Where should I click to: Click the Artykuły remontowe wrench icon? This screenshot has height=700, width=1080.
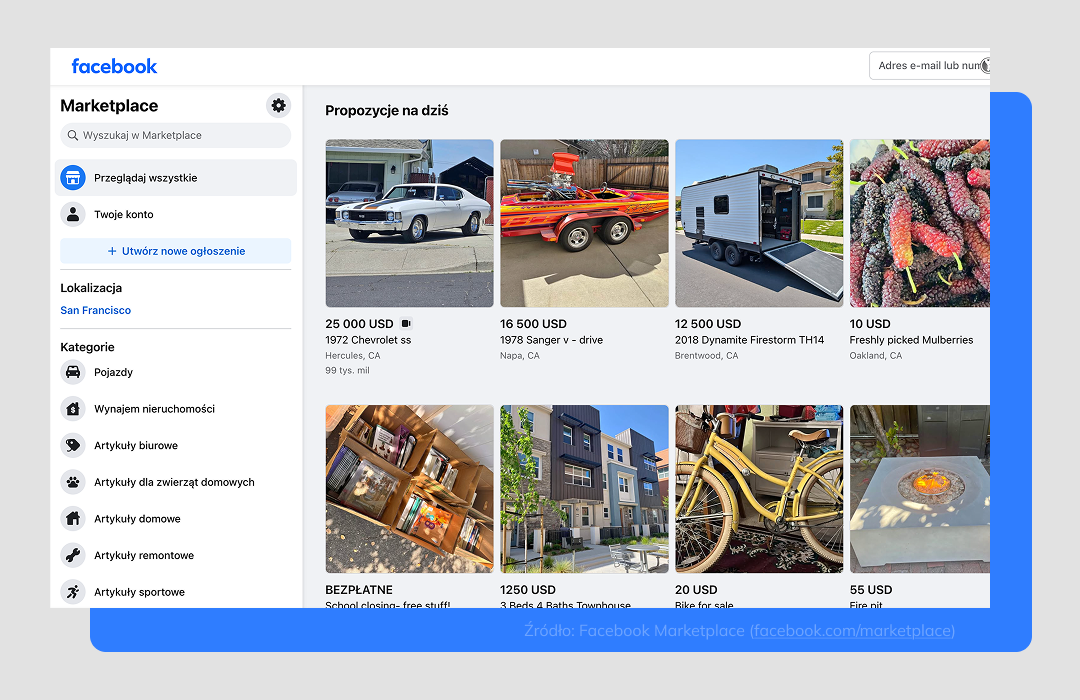tap(72, 555)
